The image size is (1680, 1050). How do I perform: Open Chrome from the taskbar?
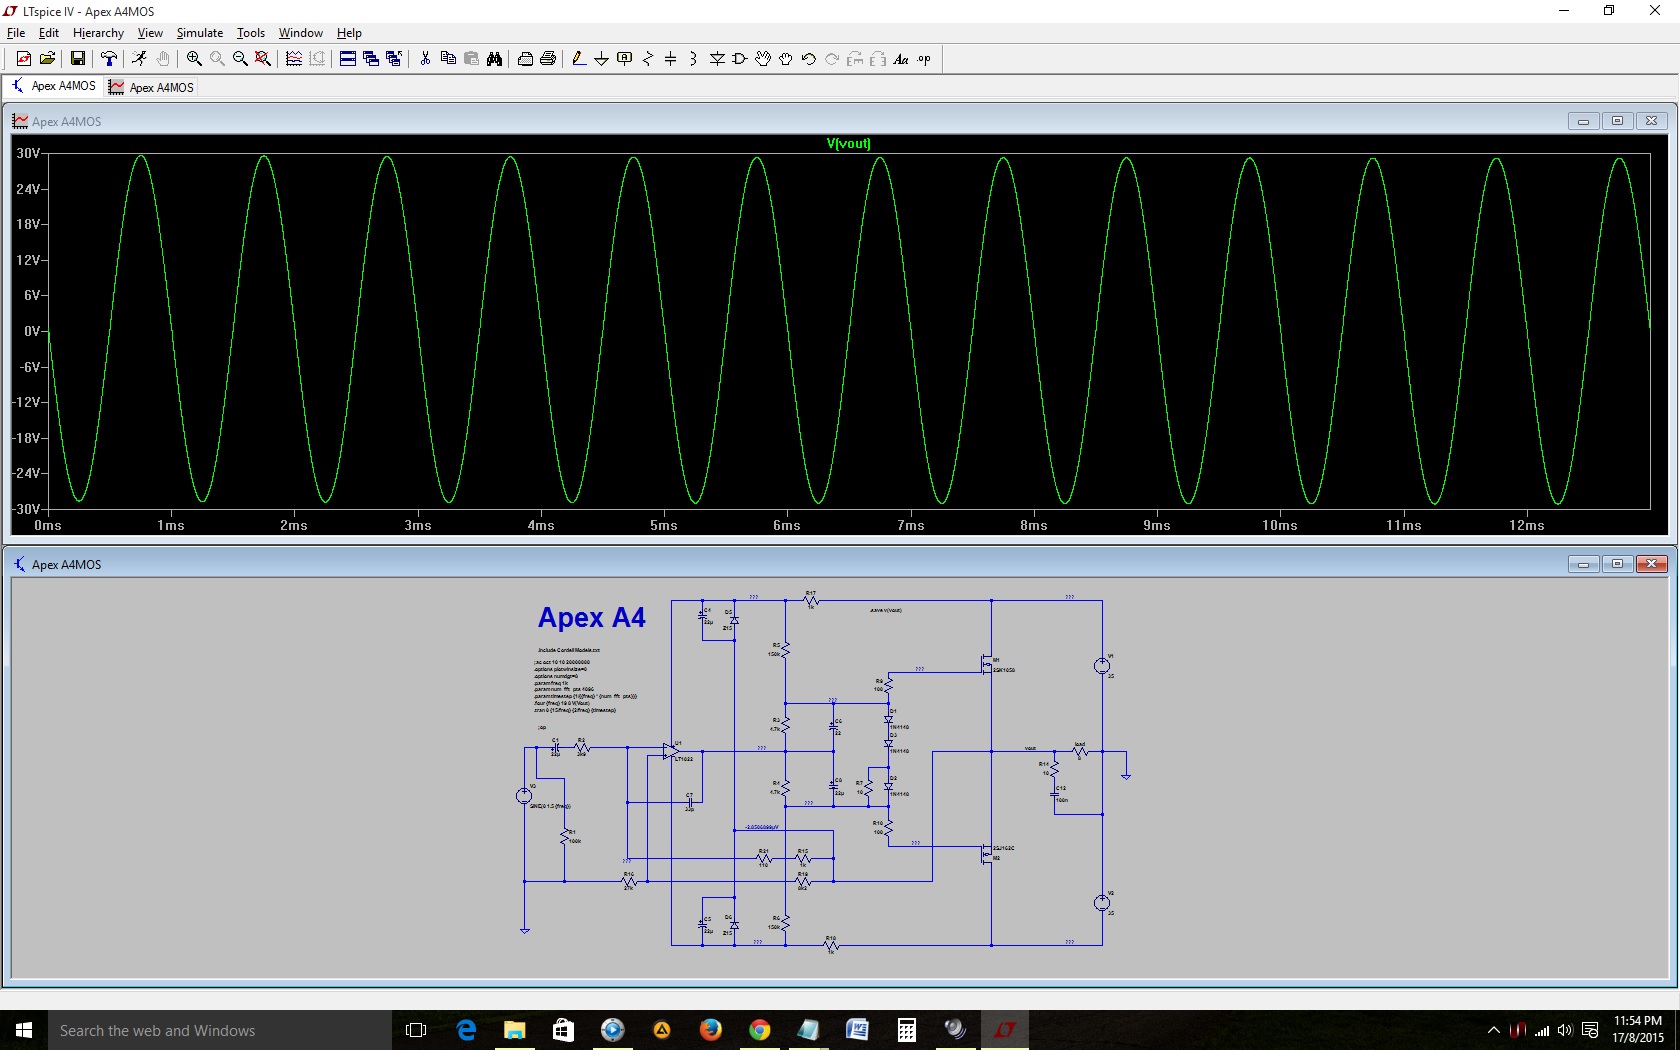click(759, 1030)
